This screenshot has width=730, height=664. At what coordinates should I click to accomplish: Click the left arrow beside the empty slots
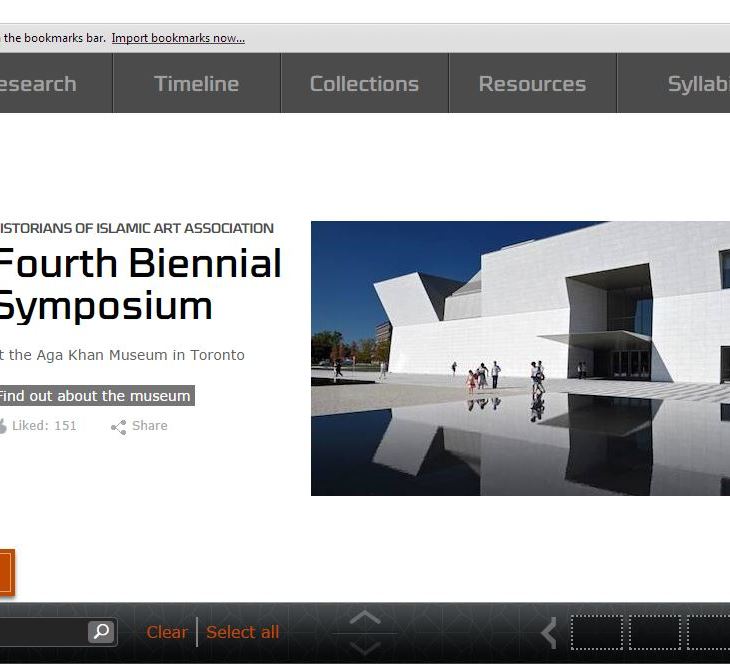point(548,632)
